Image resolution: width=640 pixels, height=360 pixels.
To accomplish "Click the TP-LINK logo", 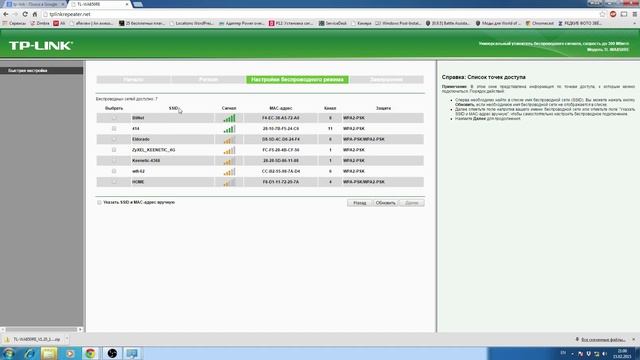I will pyautogui.click(x=41, y=45).
